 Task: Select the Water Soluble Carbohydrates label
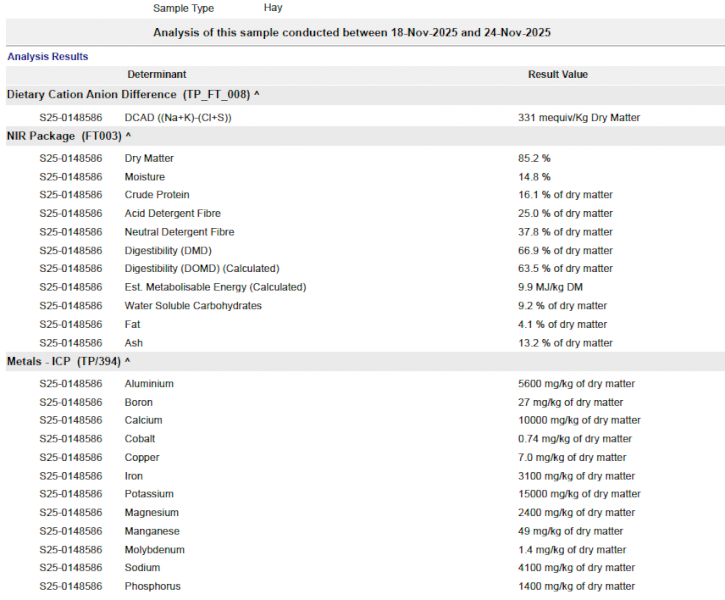(x=193, y=306)
